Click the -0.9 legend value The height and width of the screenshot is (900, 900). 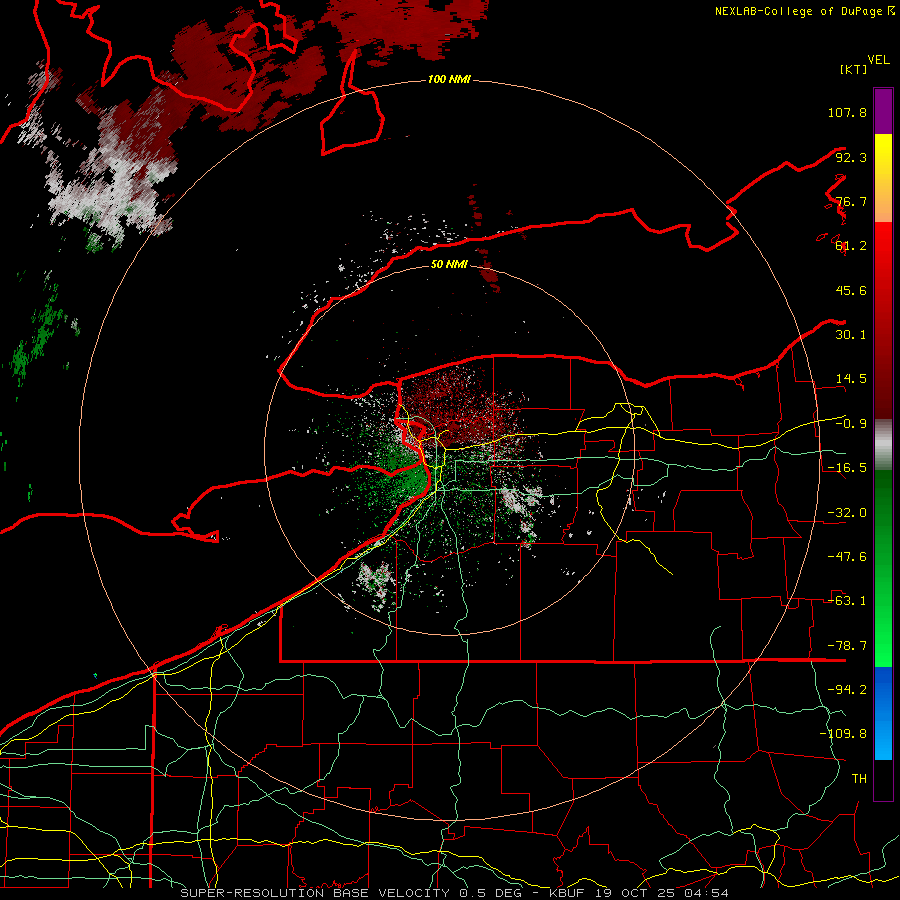tap(851, 424)
